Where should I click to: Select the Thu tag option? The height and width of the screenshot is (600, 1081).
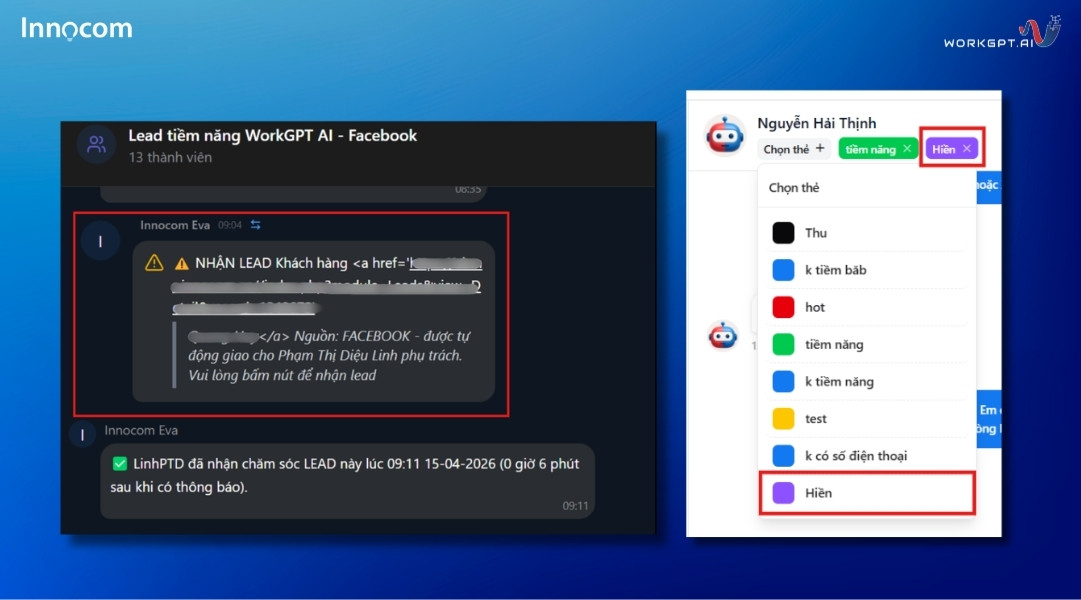867,232
